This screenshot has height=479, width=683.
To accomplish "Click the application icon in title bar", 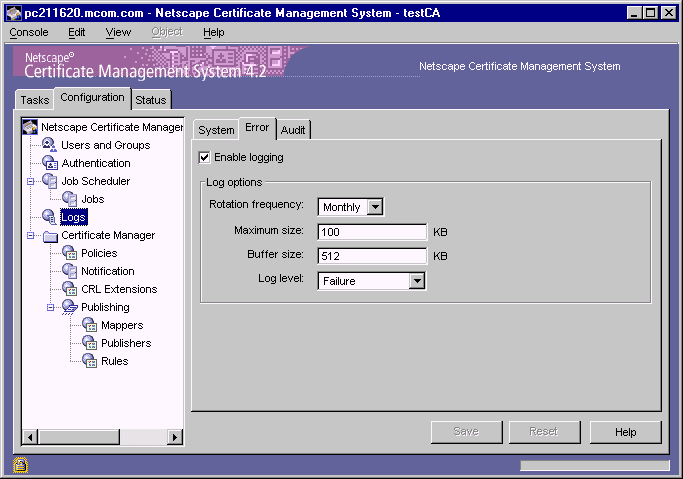I will [x=14, y=13].
